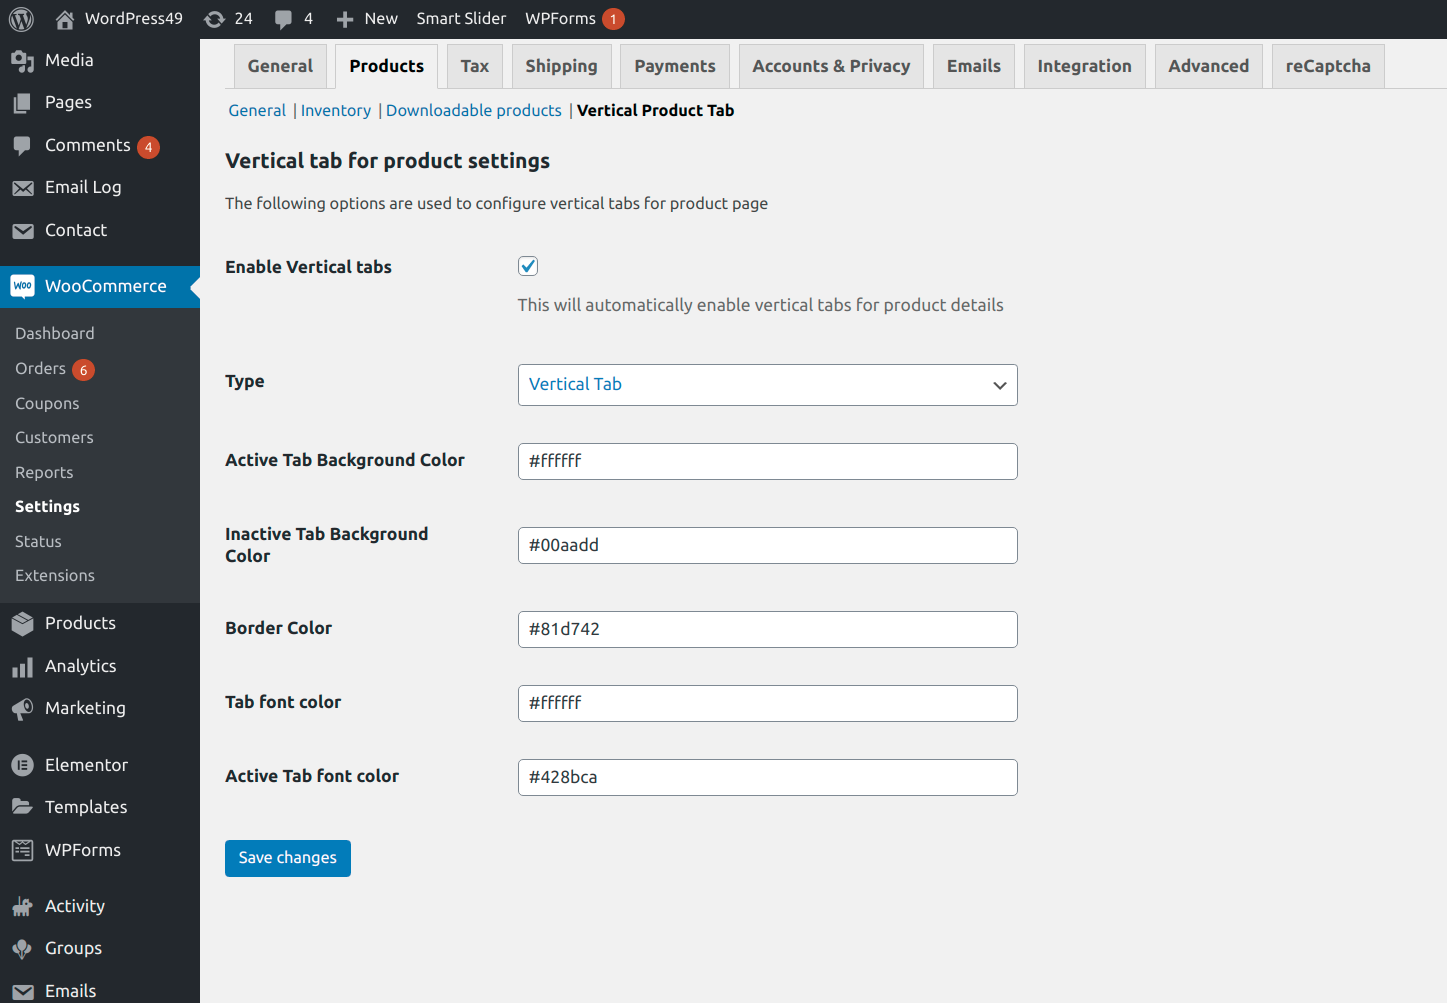Click Save changes button
This screenshot has width=1448, height=1004.
[x=287, y=858]
